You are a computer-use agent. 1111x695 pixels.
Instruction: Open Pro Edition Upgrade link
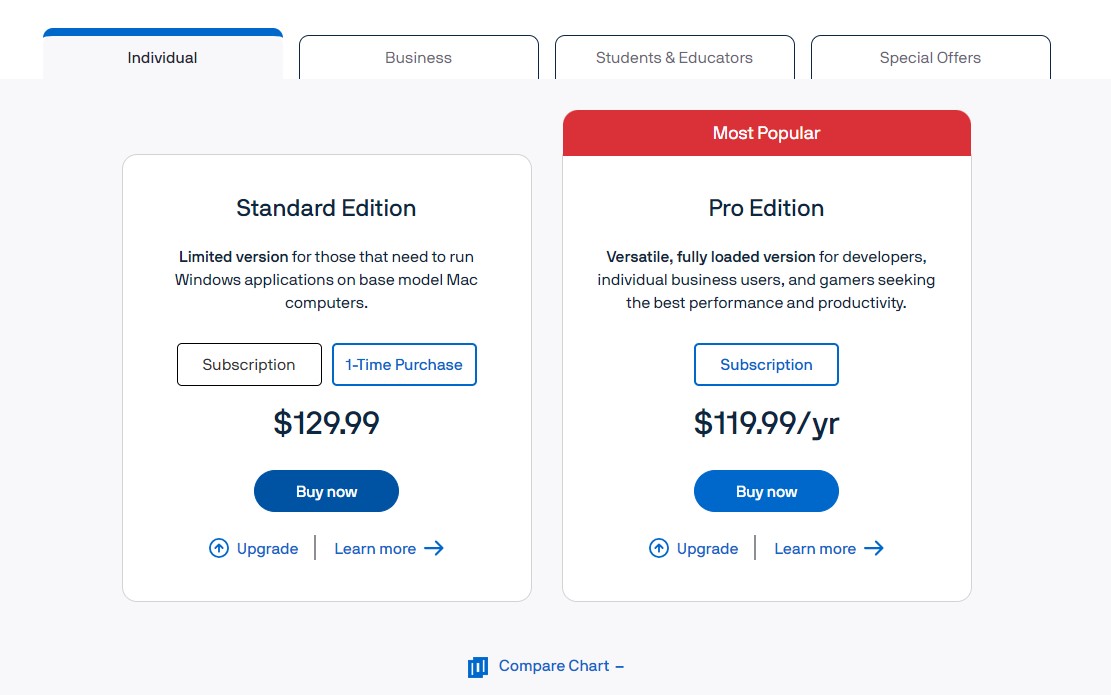tap(707, 548)
